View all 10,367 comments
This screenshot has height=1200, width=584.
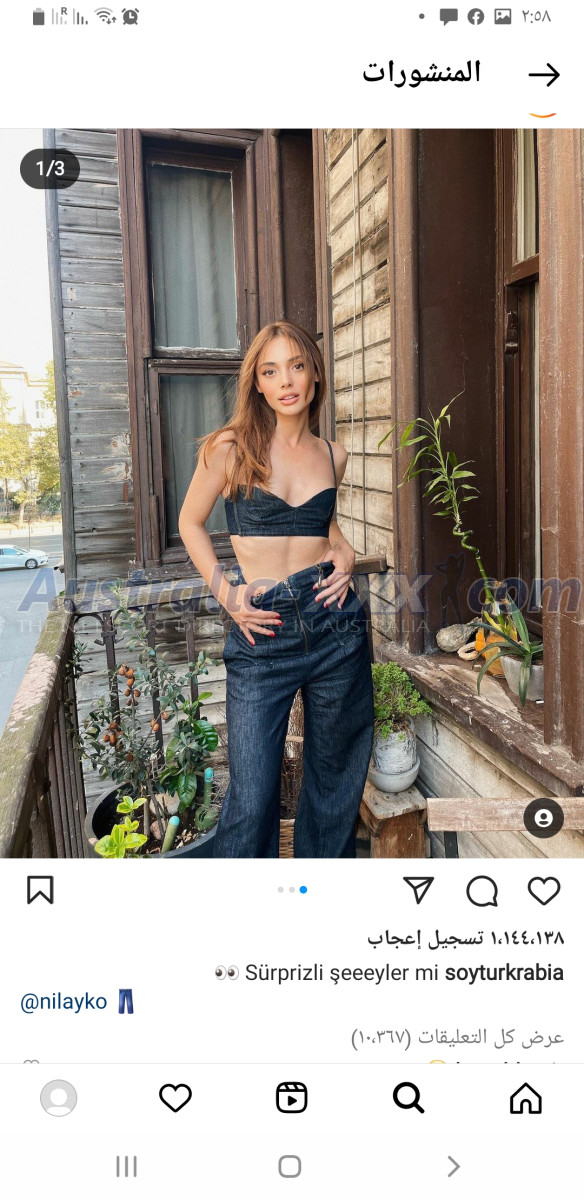[457, 1037]
